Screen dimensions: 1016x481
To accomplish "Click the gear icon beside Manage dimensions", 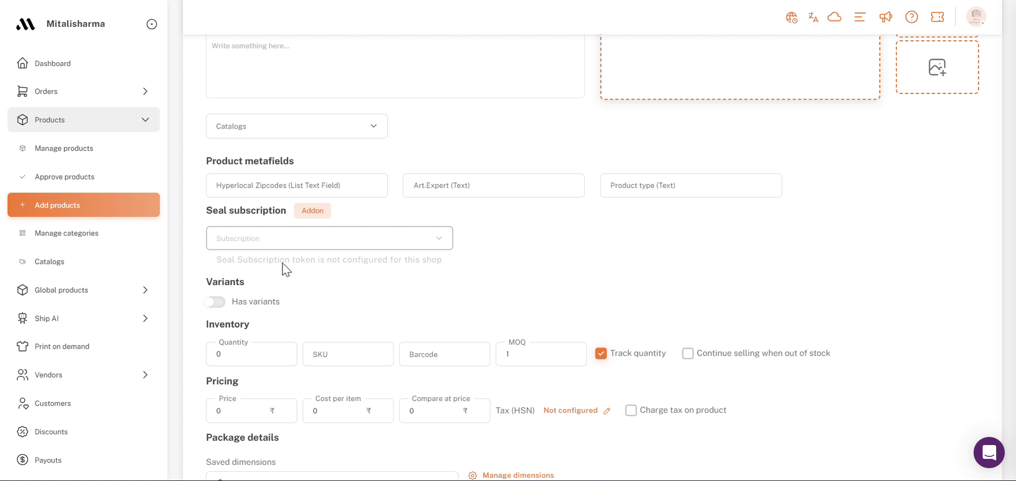I will pyautogui.click(x=472, y=475).
